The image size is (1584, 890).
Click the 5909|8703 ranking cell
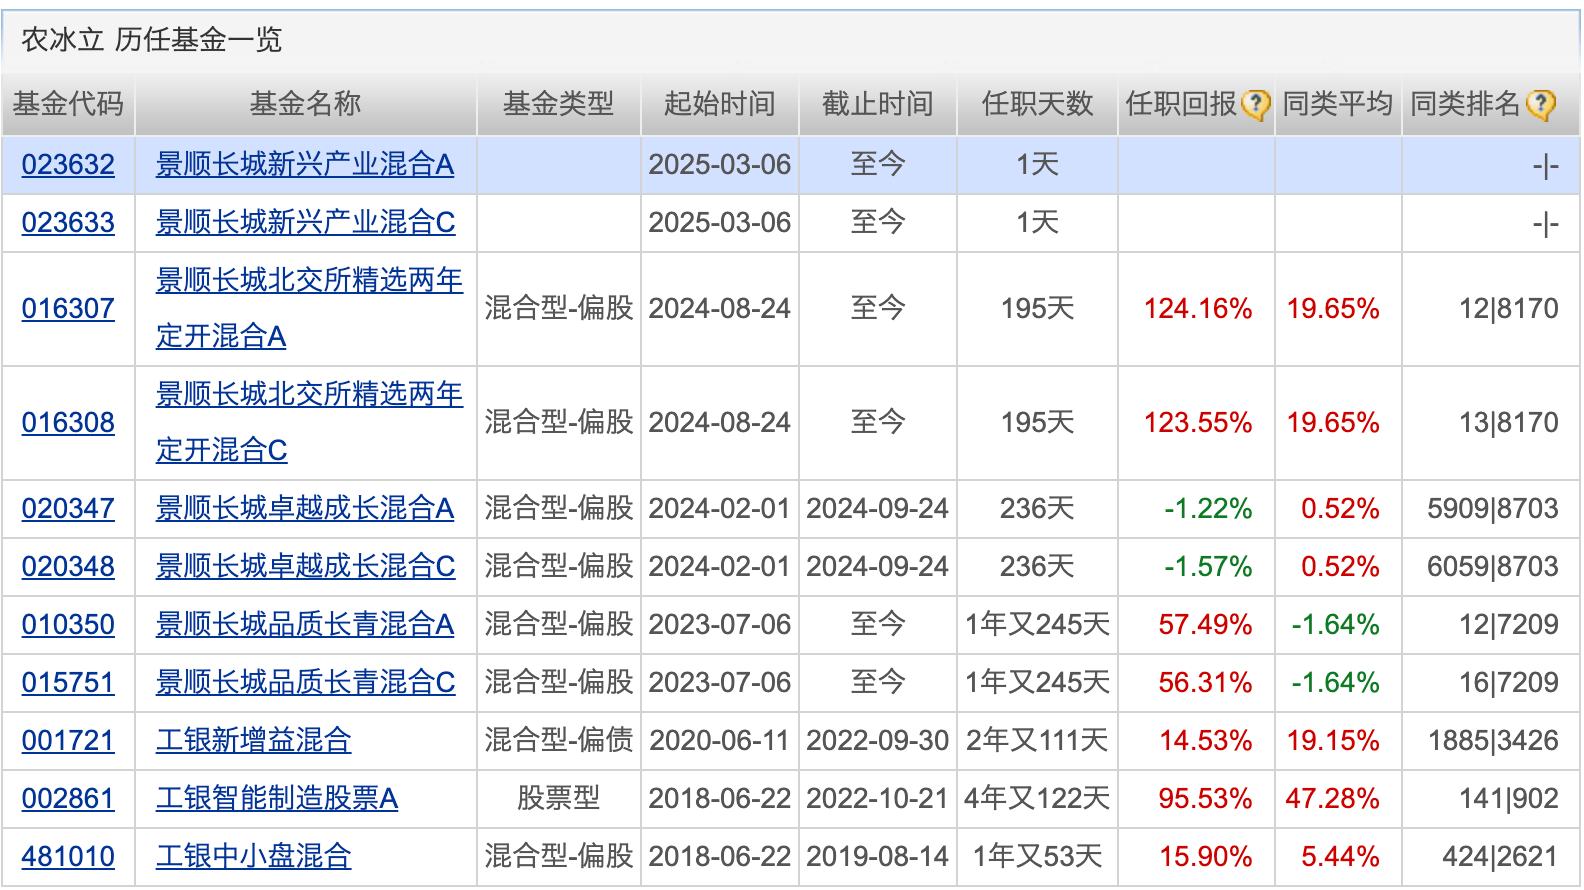(1492, 508)
